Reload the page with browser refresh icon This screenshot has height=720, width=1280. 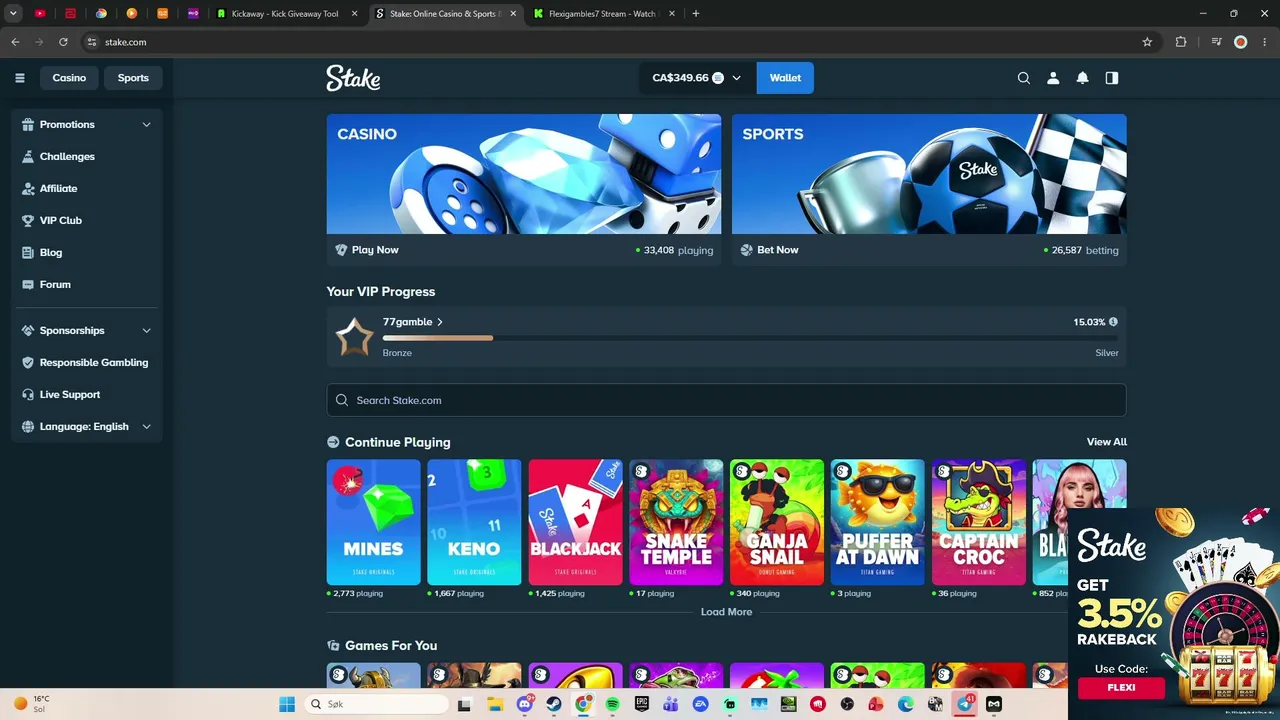click(x=63, y=42)
